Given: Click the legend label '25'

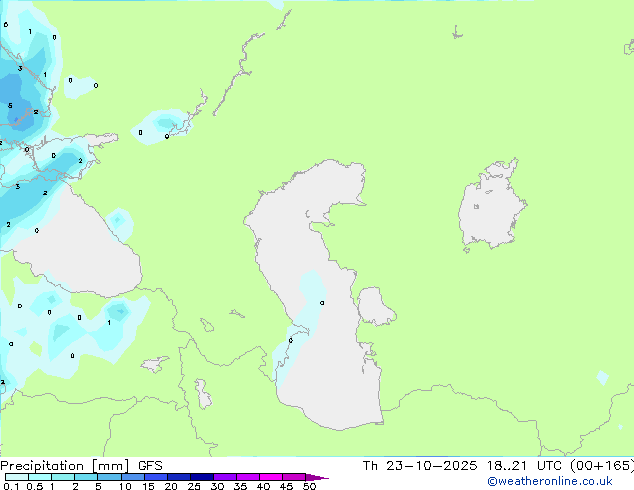Looking at the screenshot, I should point(194,486).
